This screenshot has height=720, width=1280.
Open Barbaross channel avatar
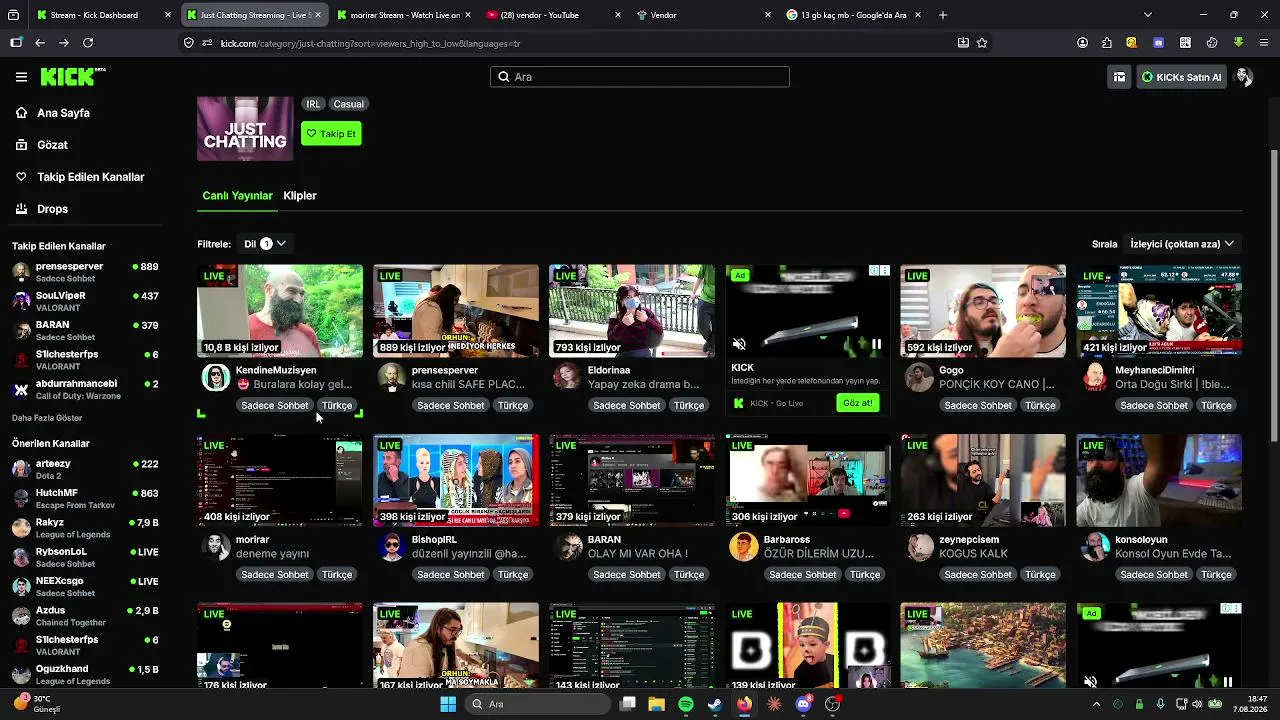pyautogui.click(x=743, y=547)
